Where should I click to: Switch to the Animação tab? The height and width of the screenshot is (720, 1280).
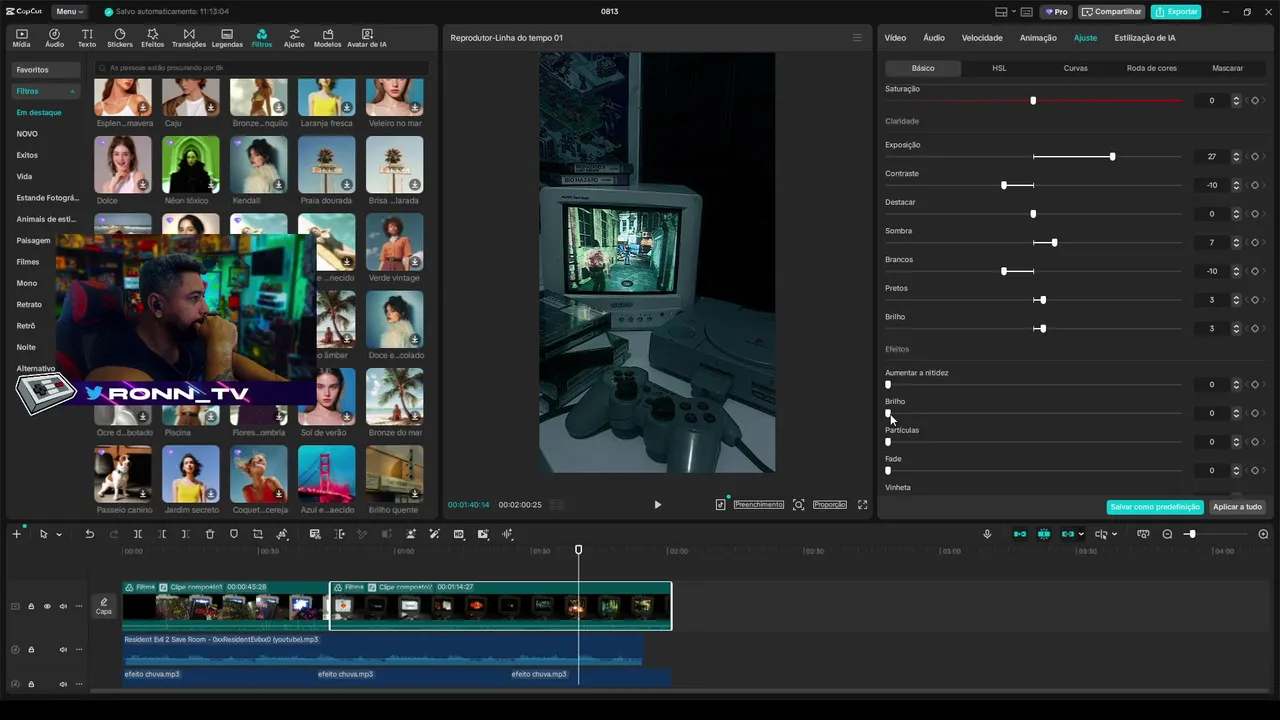click(x=1038, y=38)
